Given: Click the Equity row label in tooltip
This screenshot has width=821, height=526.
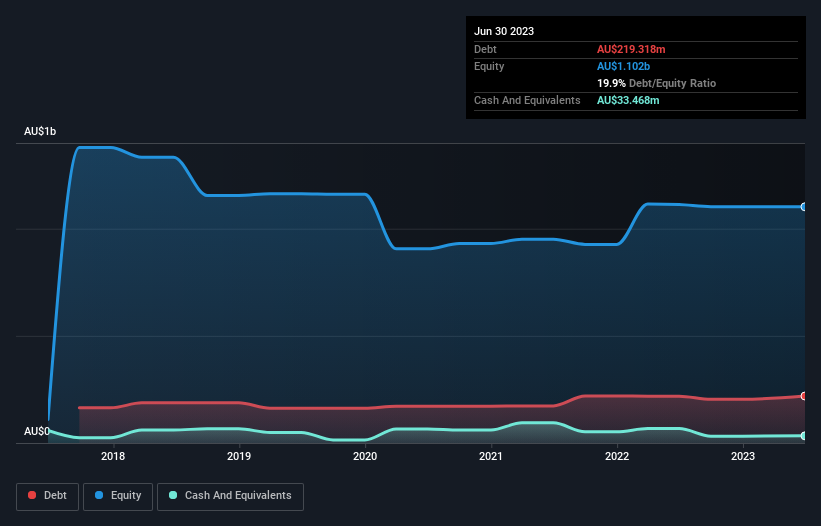Looking at the screenshot, I should coord(489,66).
